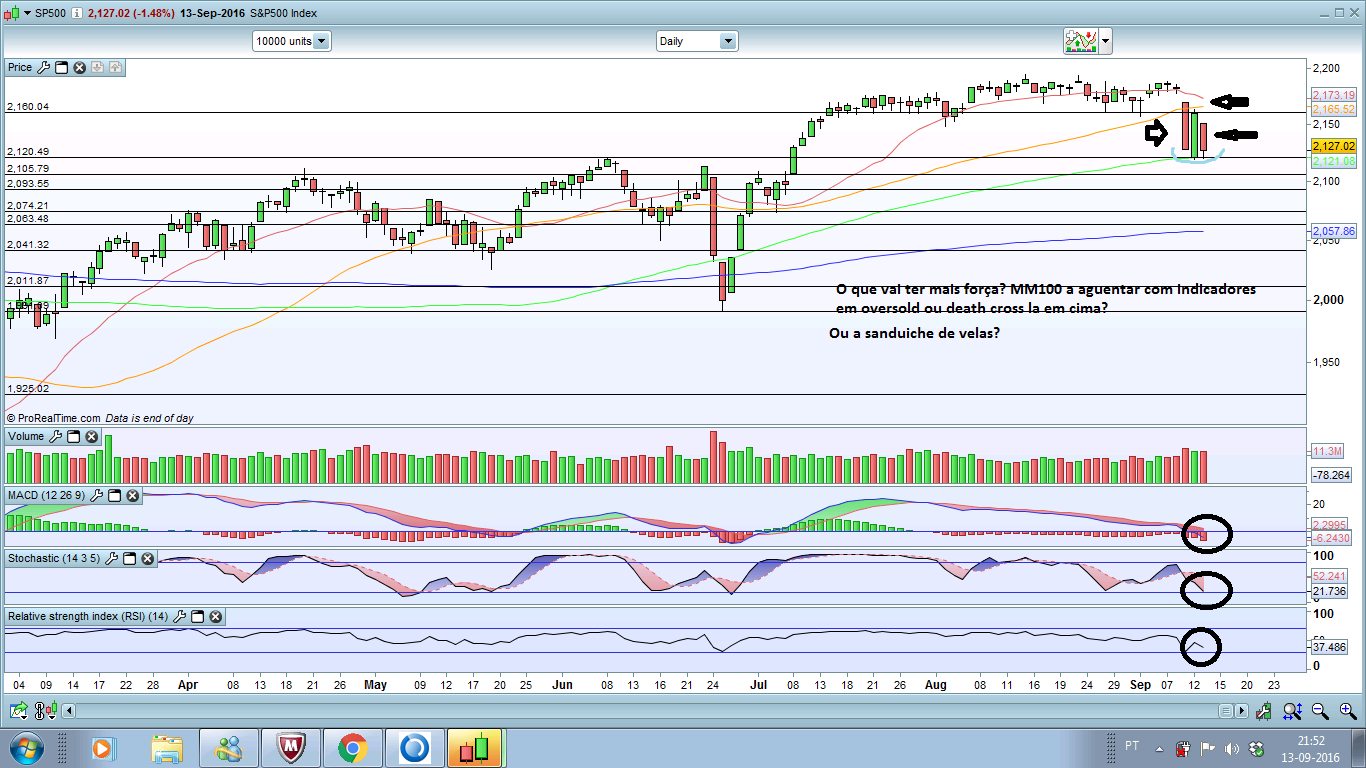Zoom out the chart horizontally
Screen dimensions: 1366x768
pos(1320,711)
